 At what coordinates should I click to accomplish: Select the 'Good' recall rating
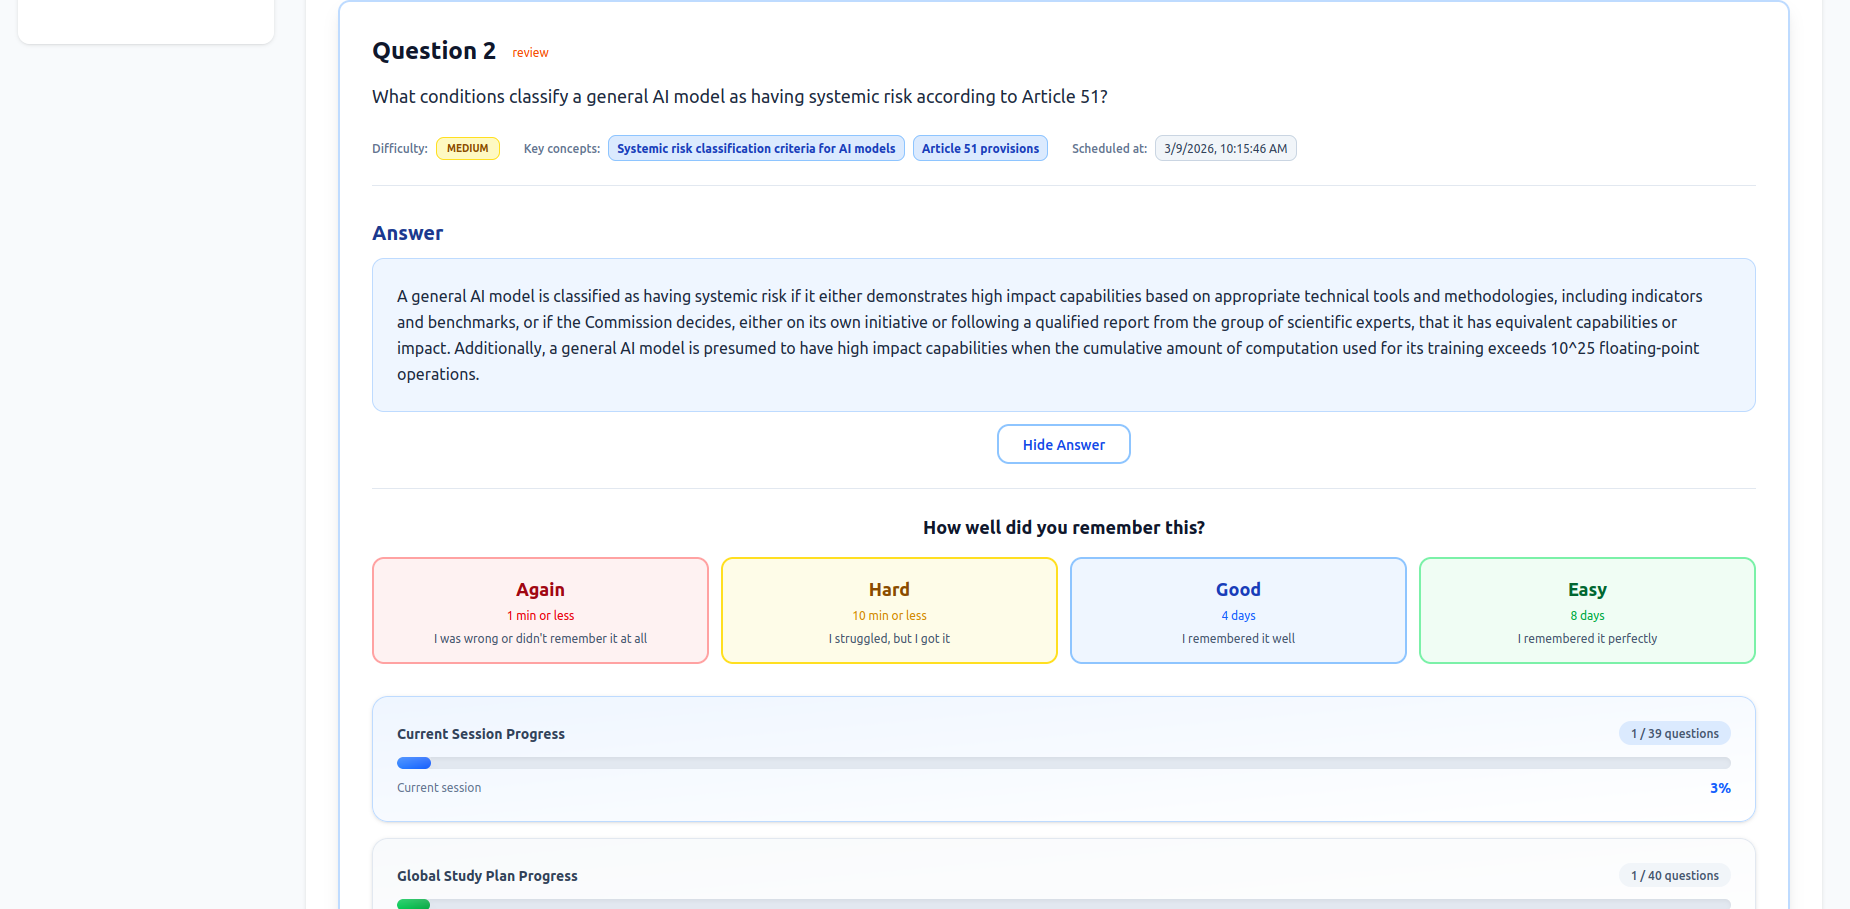pyautogui.click(x=1237, y=610)
